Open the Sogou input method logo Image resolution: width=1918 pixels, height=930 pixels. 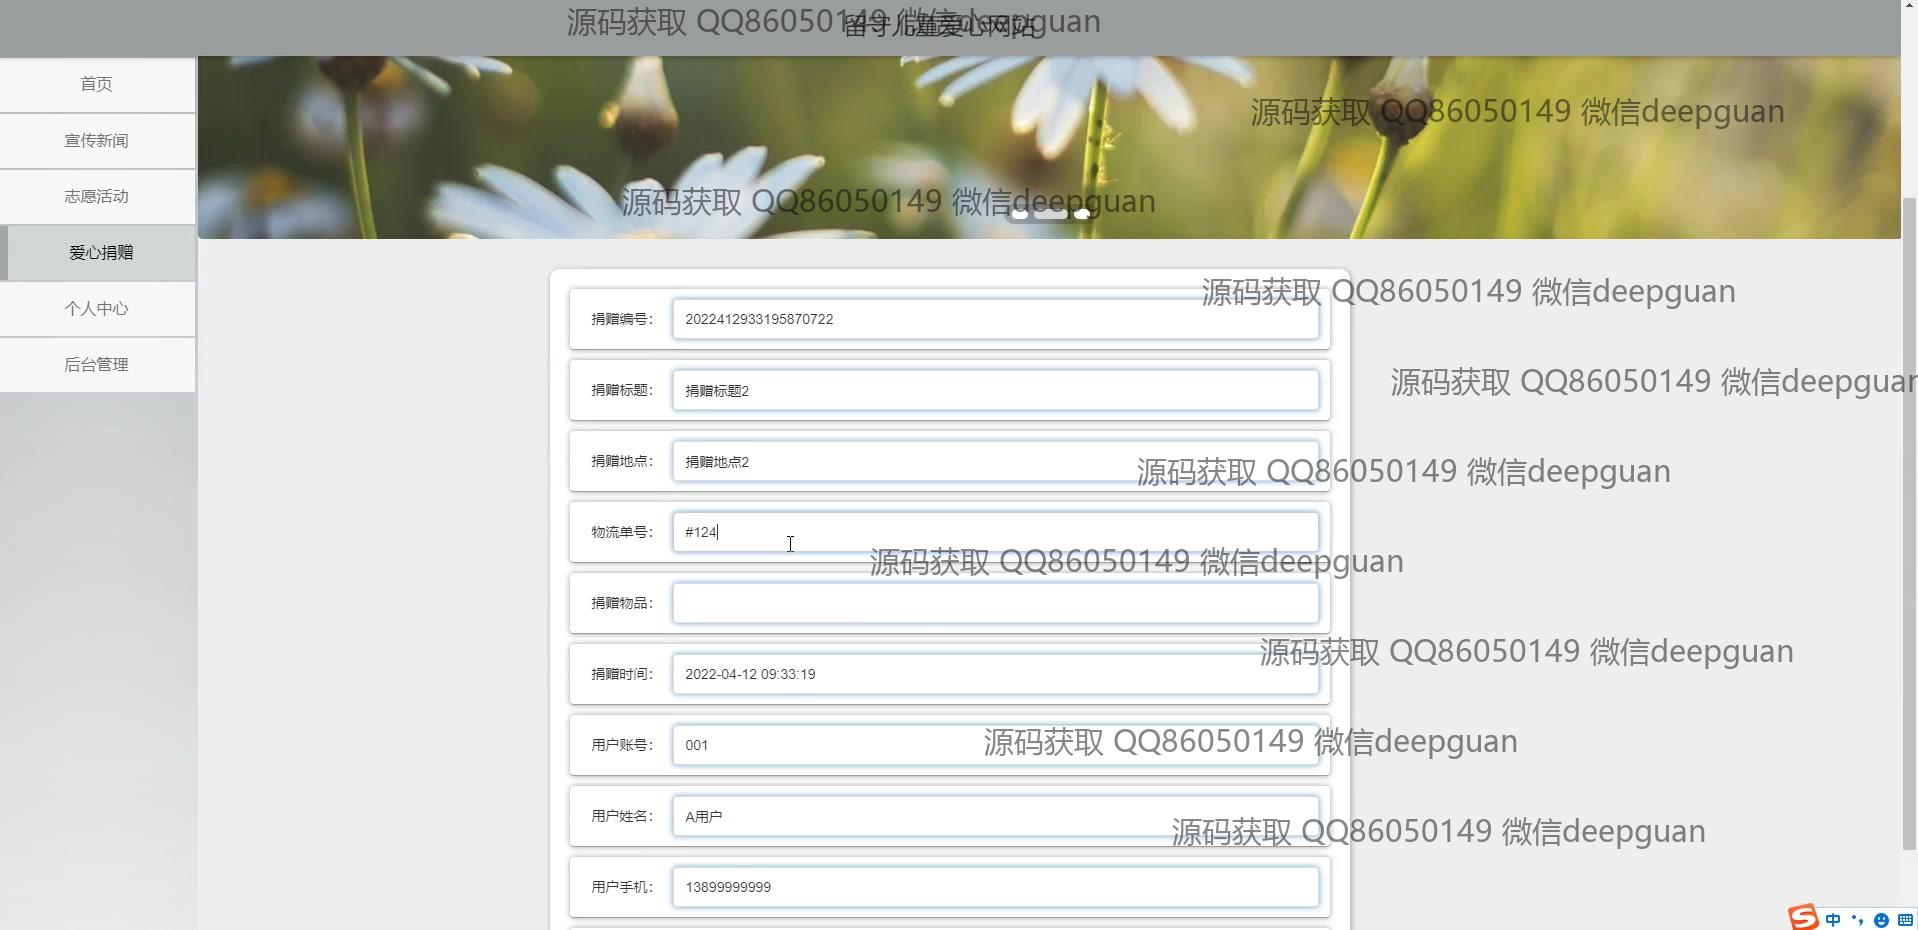coord(1805,917)
